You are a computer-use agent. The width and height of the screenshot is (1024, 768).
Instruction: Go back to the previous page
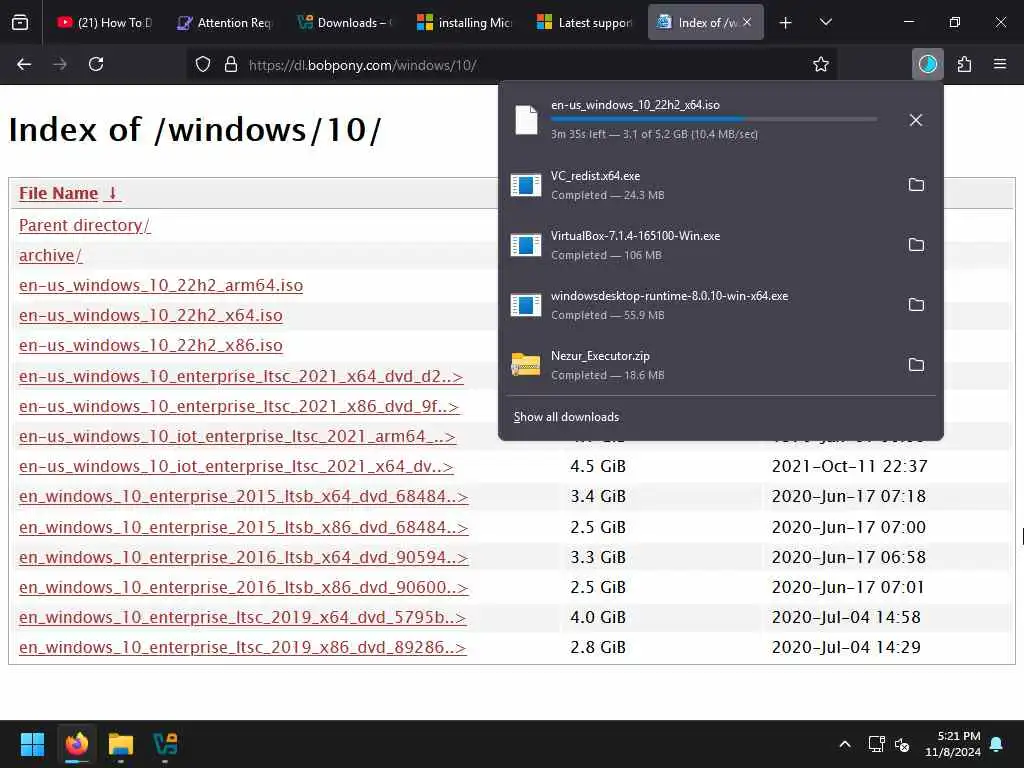(x=24, y=64)
